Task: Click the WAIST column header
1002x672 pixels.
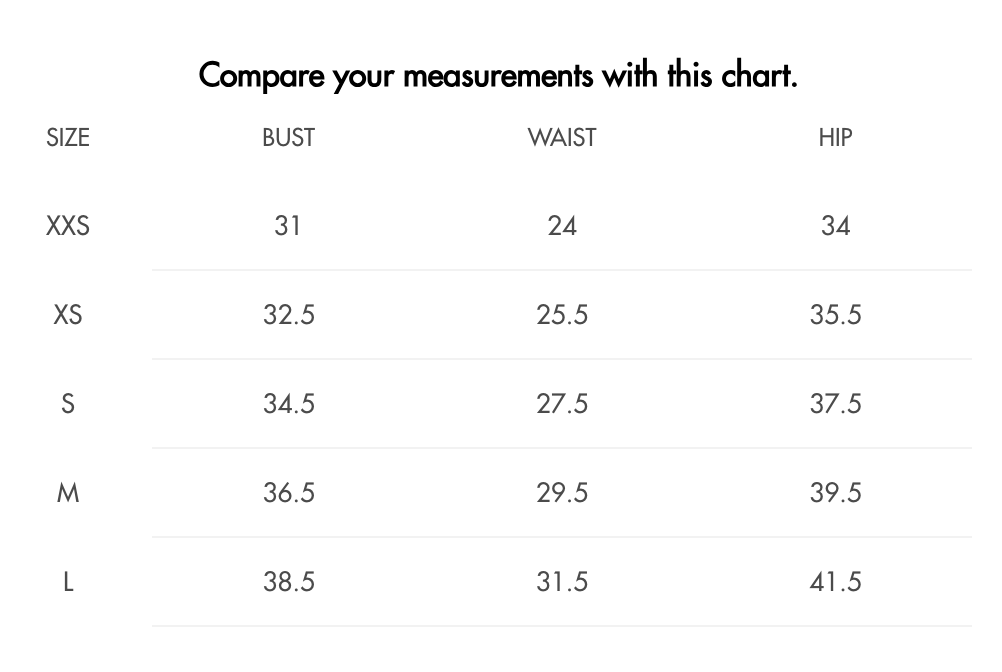Action: click(562, 137)
